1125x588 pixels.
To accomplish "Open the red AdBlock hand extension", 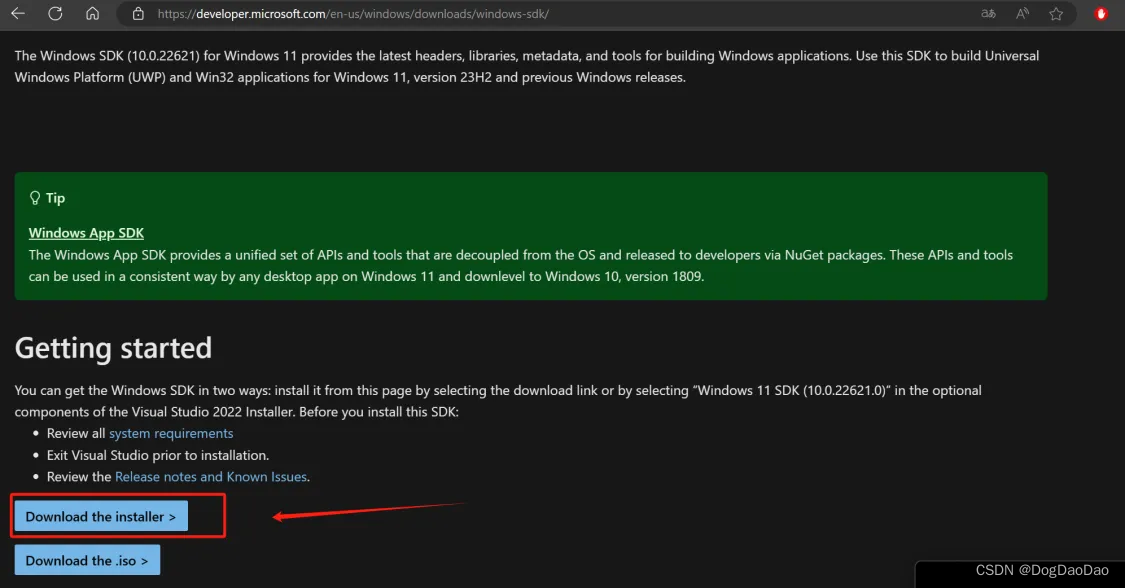I will [x=1101, y=14].
